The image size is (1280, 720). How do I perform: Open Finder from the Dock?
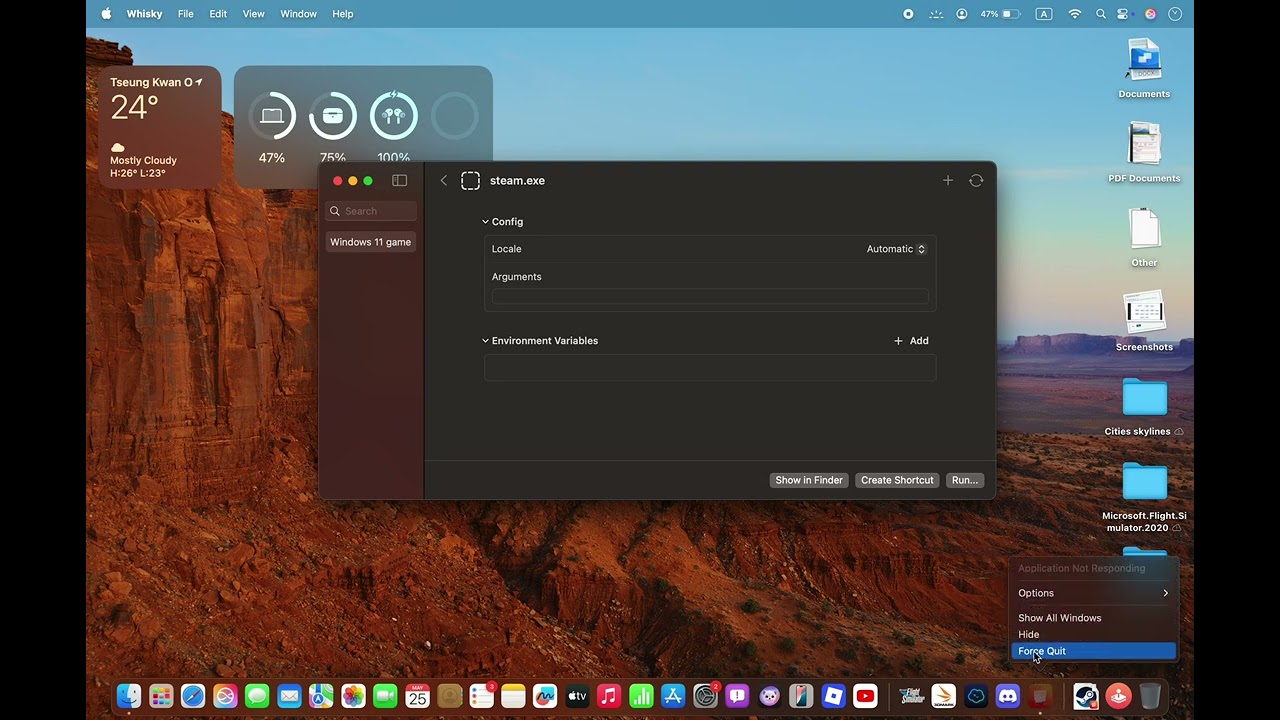point(129,696)
